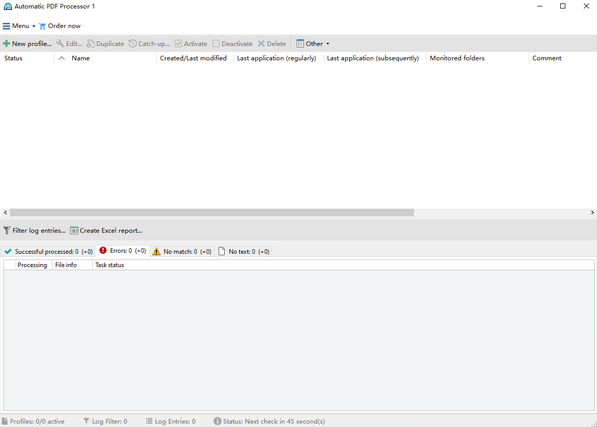Toggle the Activate checkbox button
Viewport: 597px width, 427px height.
pyautogui.click(x=191, y=44)
